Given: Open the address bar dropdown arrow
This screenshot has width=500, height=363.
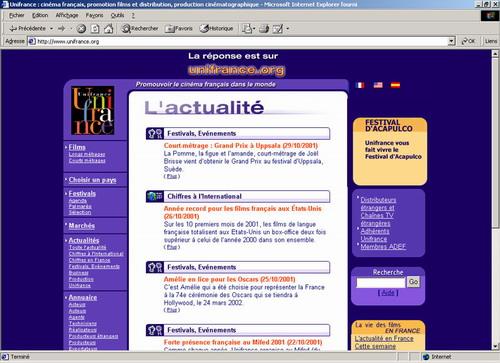Looking at the screenshot, I should 451,41.
